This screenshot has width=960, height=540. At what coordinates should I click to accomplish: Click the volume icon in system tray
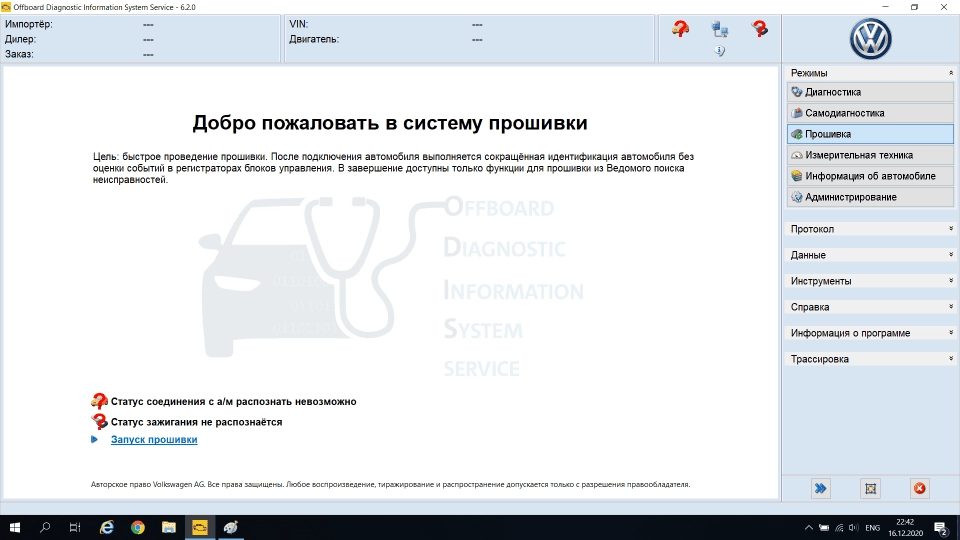[853, 528]
